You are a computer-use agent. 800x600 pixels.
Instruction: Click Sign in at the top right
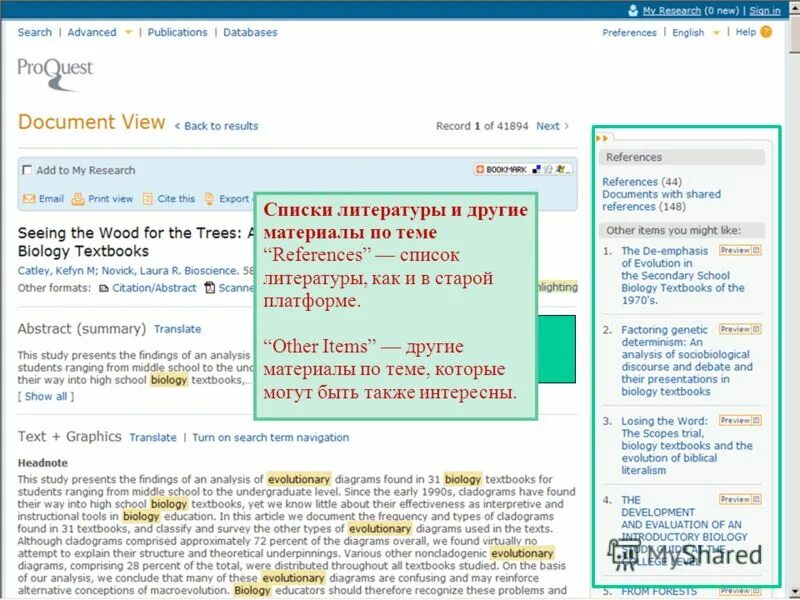[x=763, y=10]
